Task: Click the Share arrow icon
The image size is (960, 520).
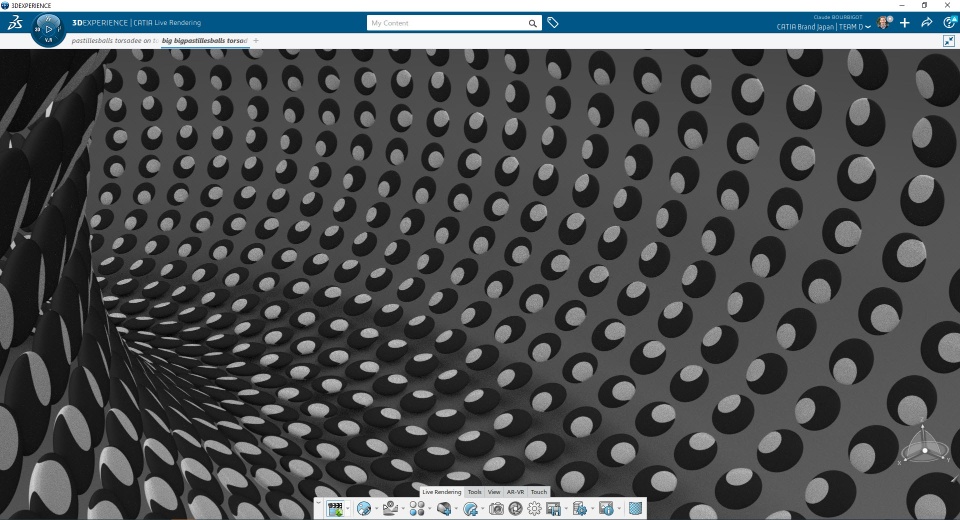Action: point(927,23)
